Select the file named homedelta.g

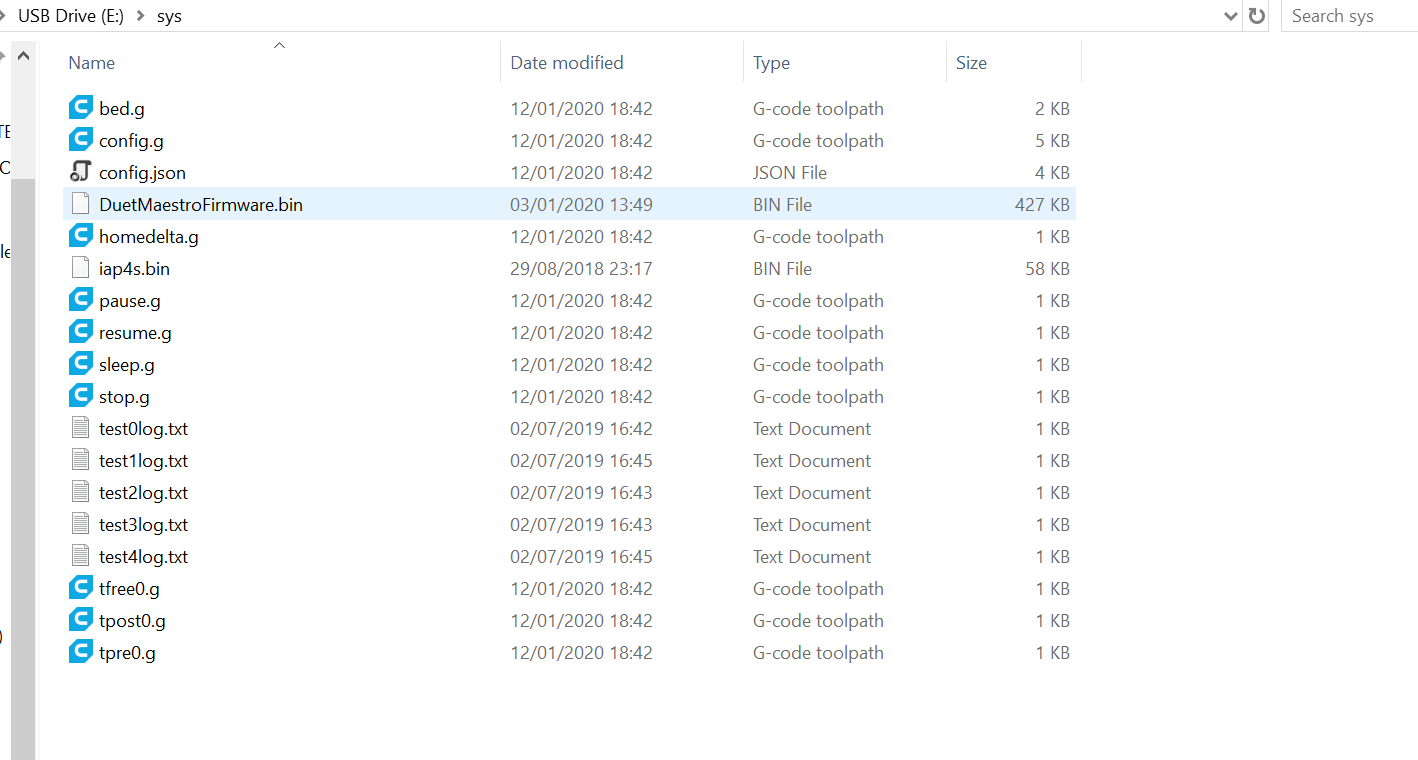click(149, 236)
